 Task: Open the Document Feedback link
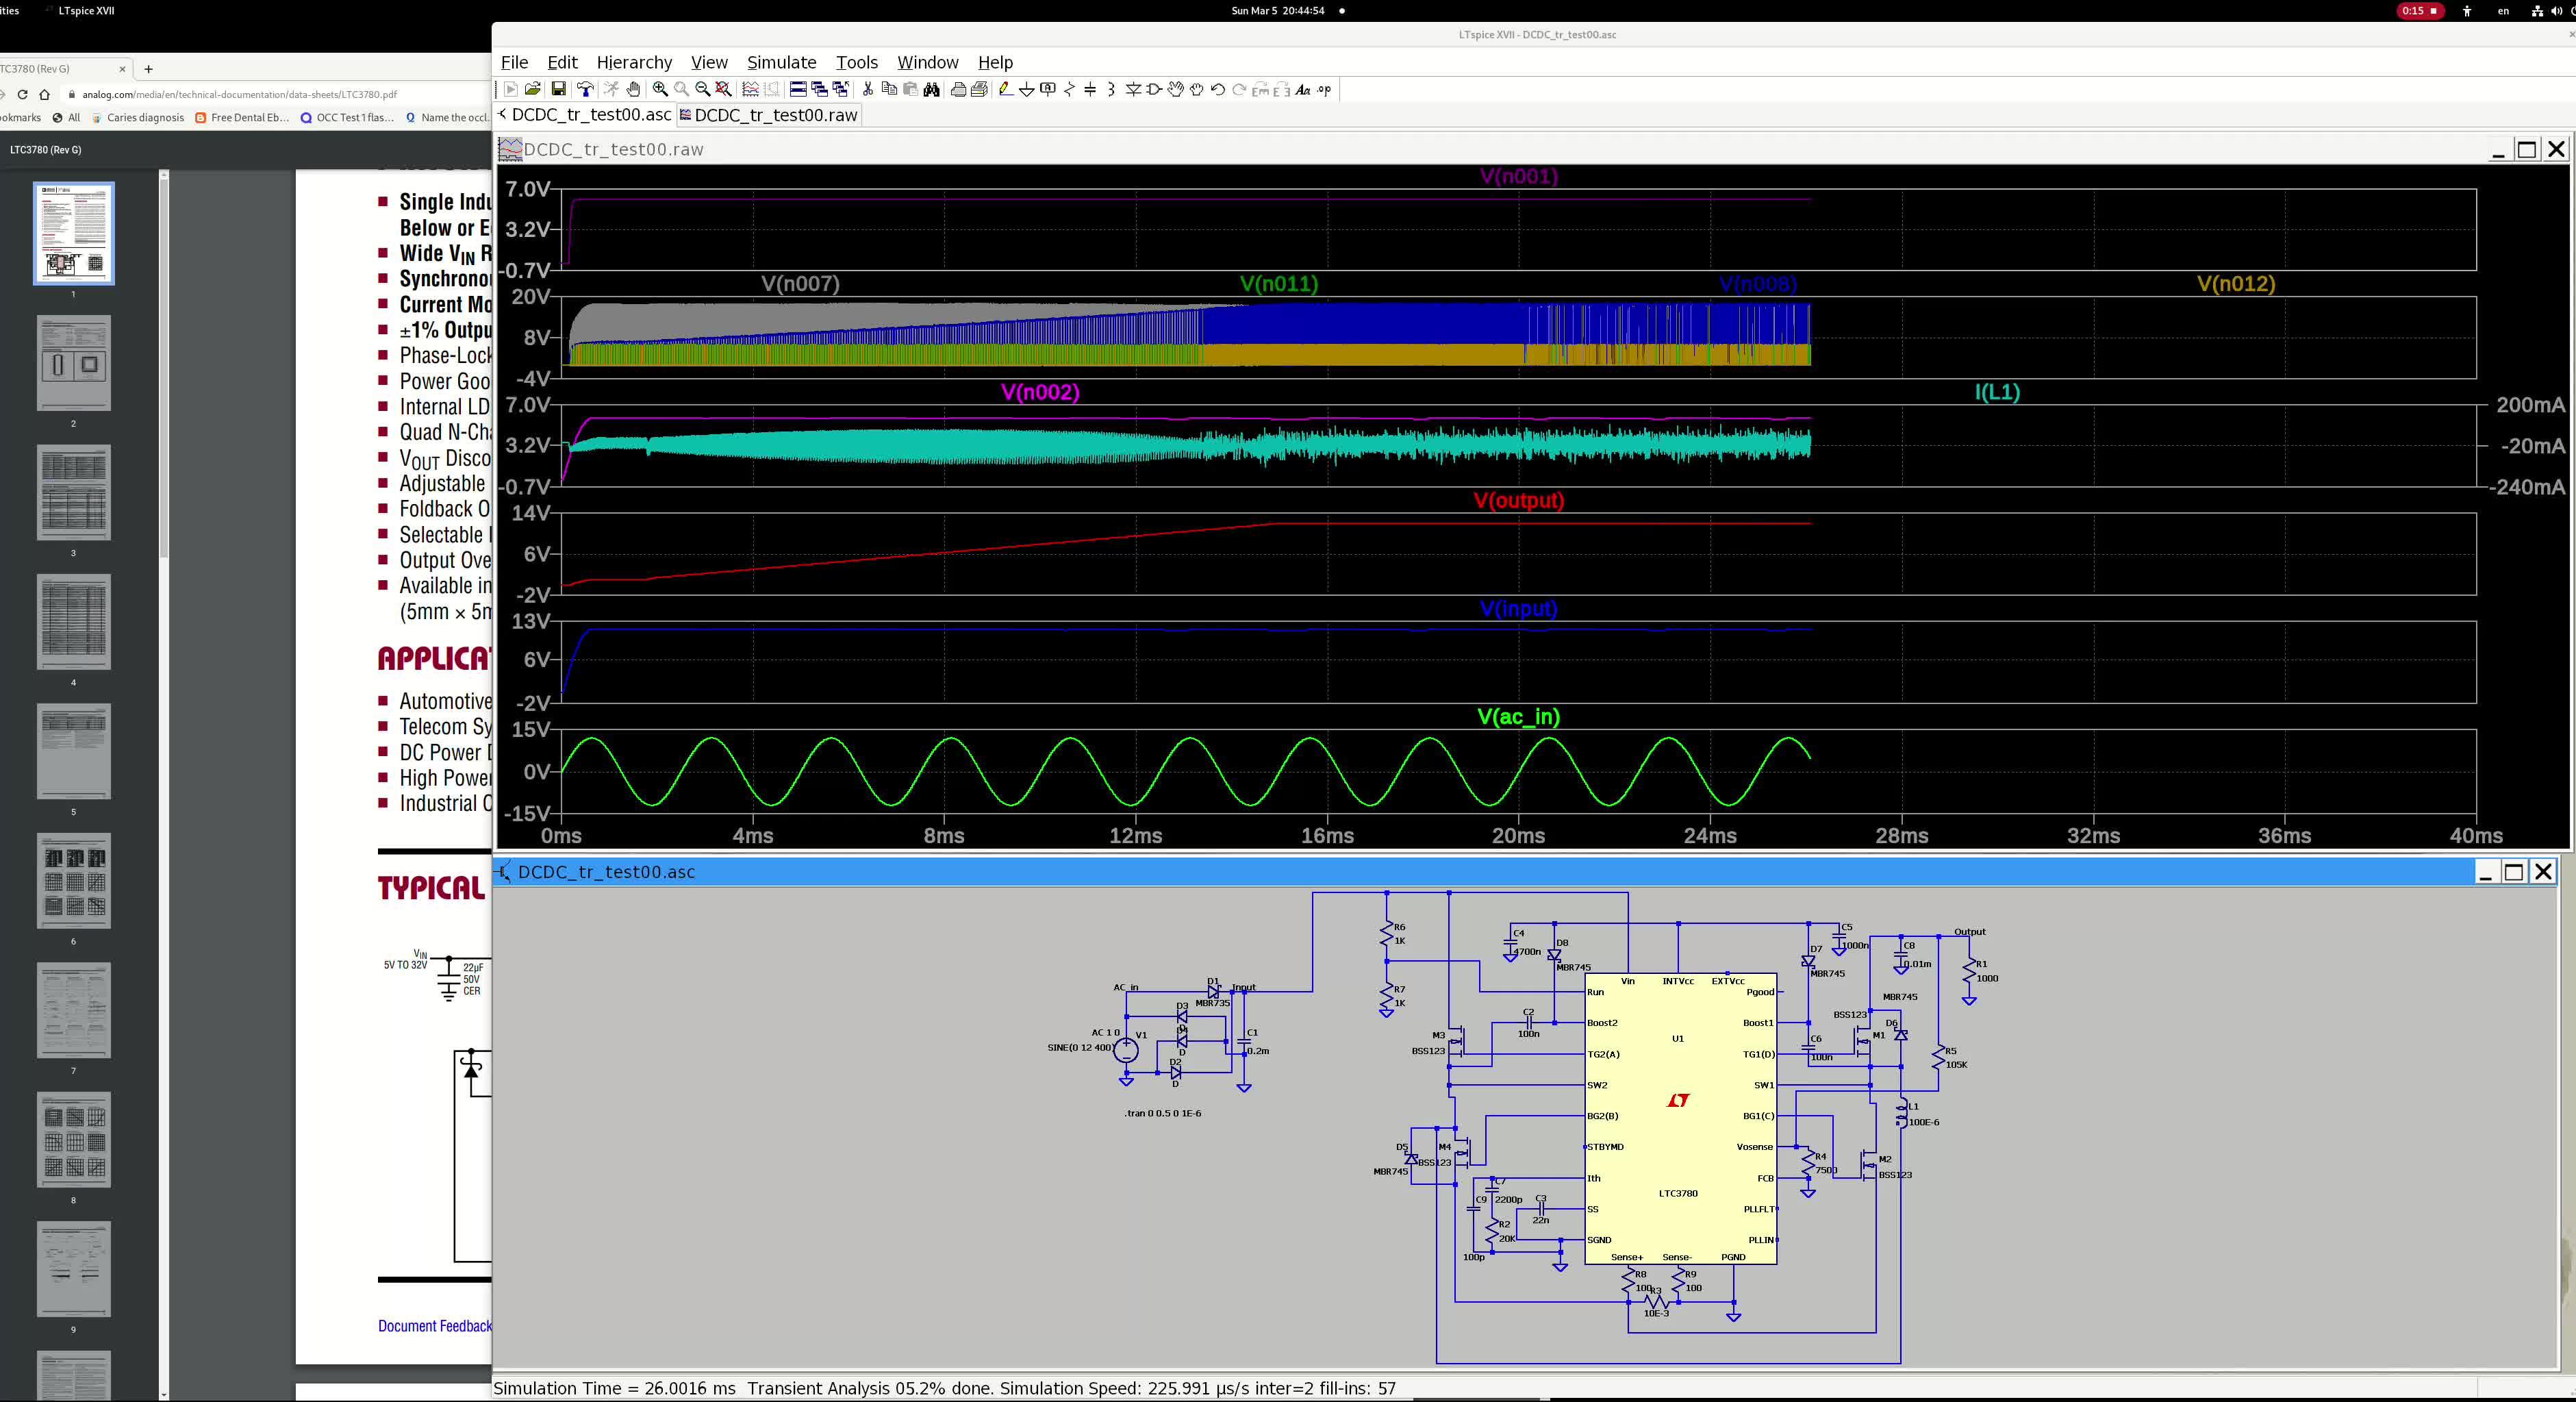click(434, 1326)
